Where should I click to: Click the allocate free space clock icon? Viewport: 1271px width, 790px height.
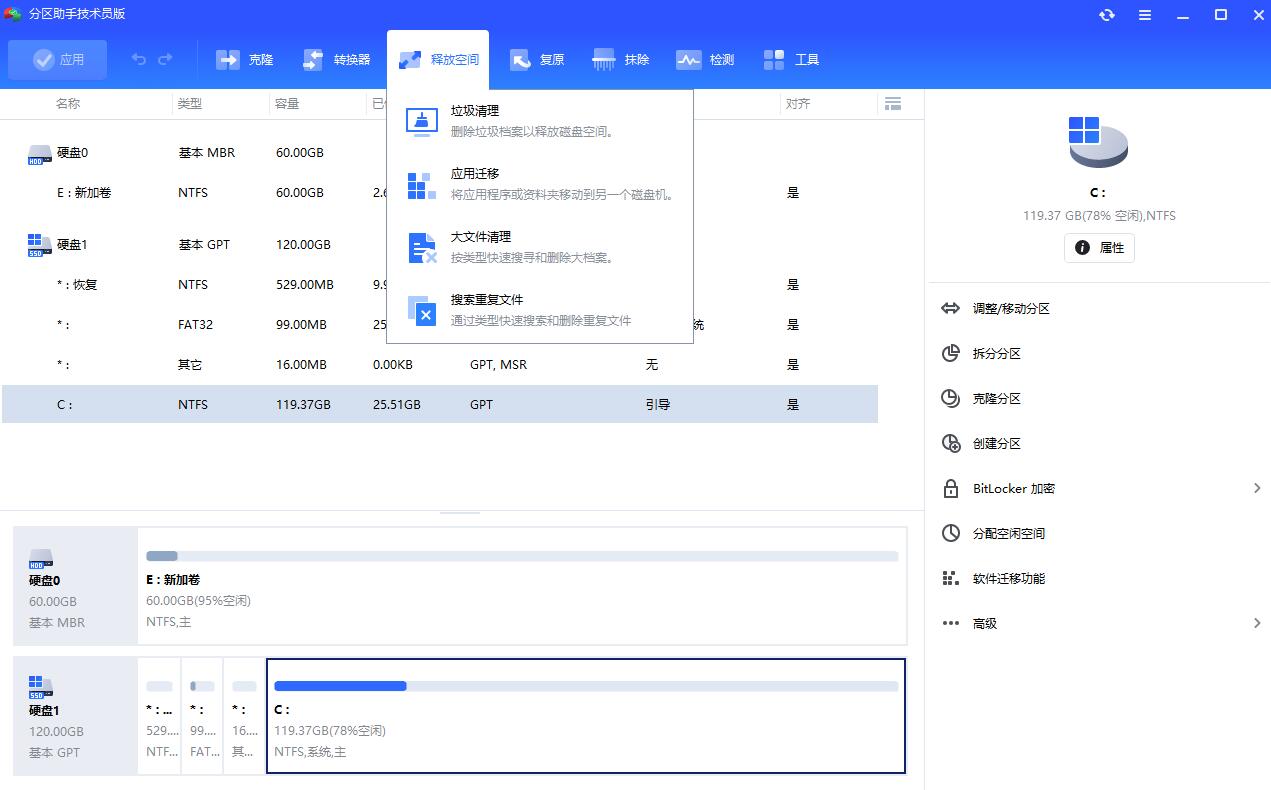(951, 534)
